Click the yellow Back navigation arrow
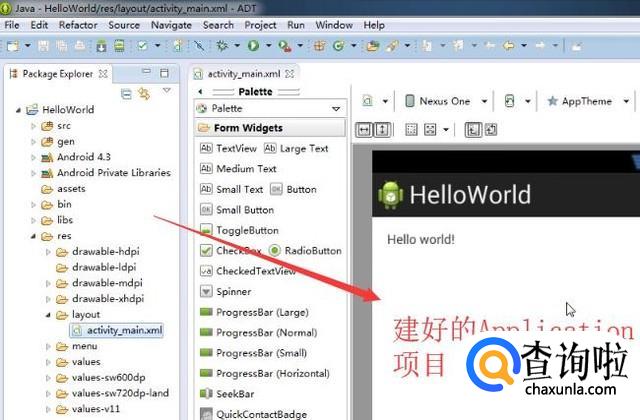This screenshot has width=640, height=420. pyautogui.click(x=509, y=46)
